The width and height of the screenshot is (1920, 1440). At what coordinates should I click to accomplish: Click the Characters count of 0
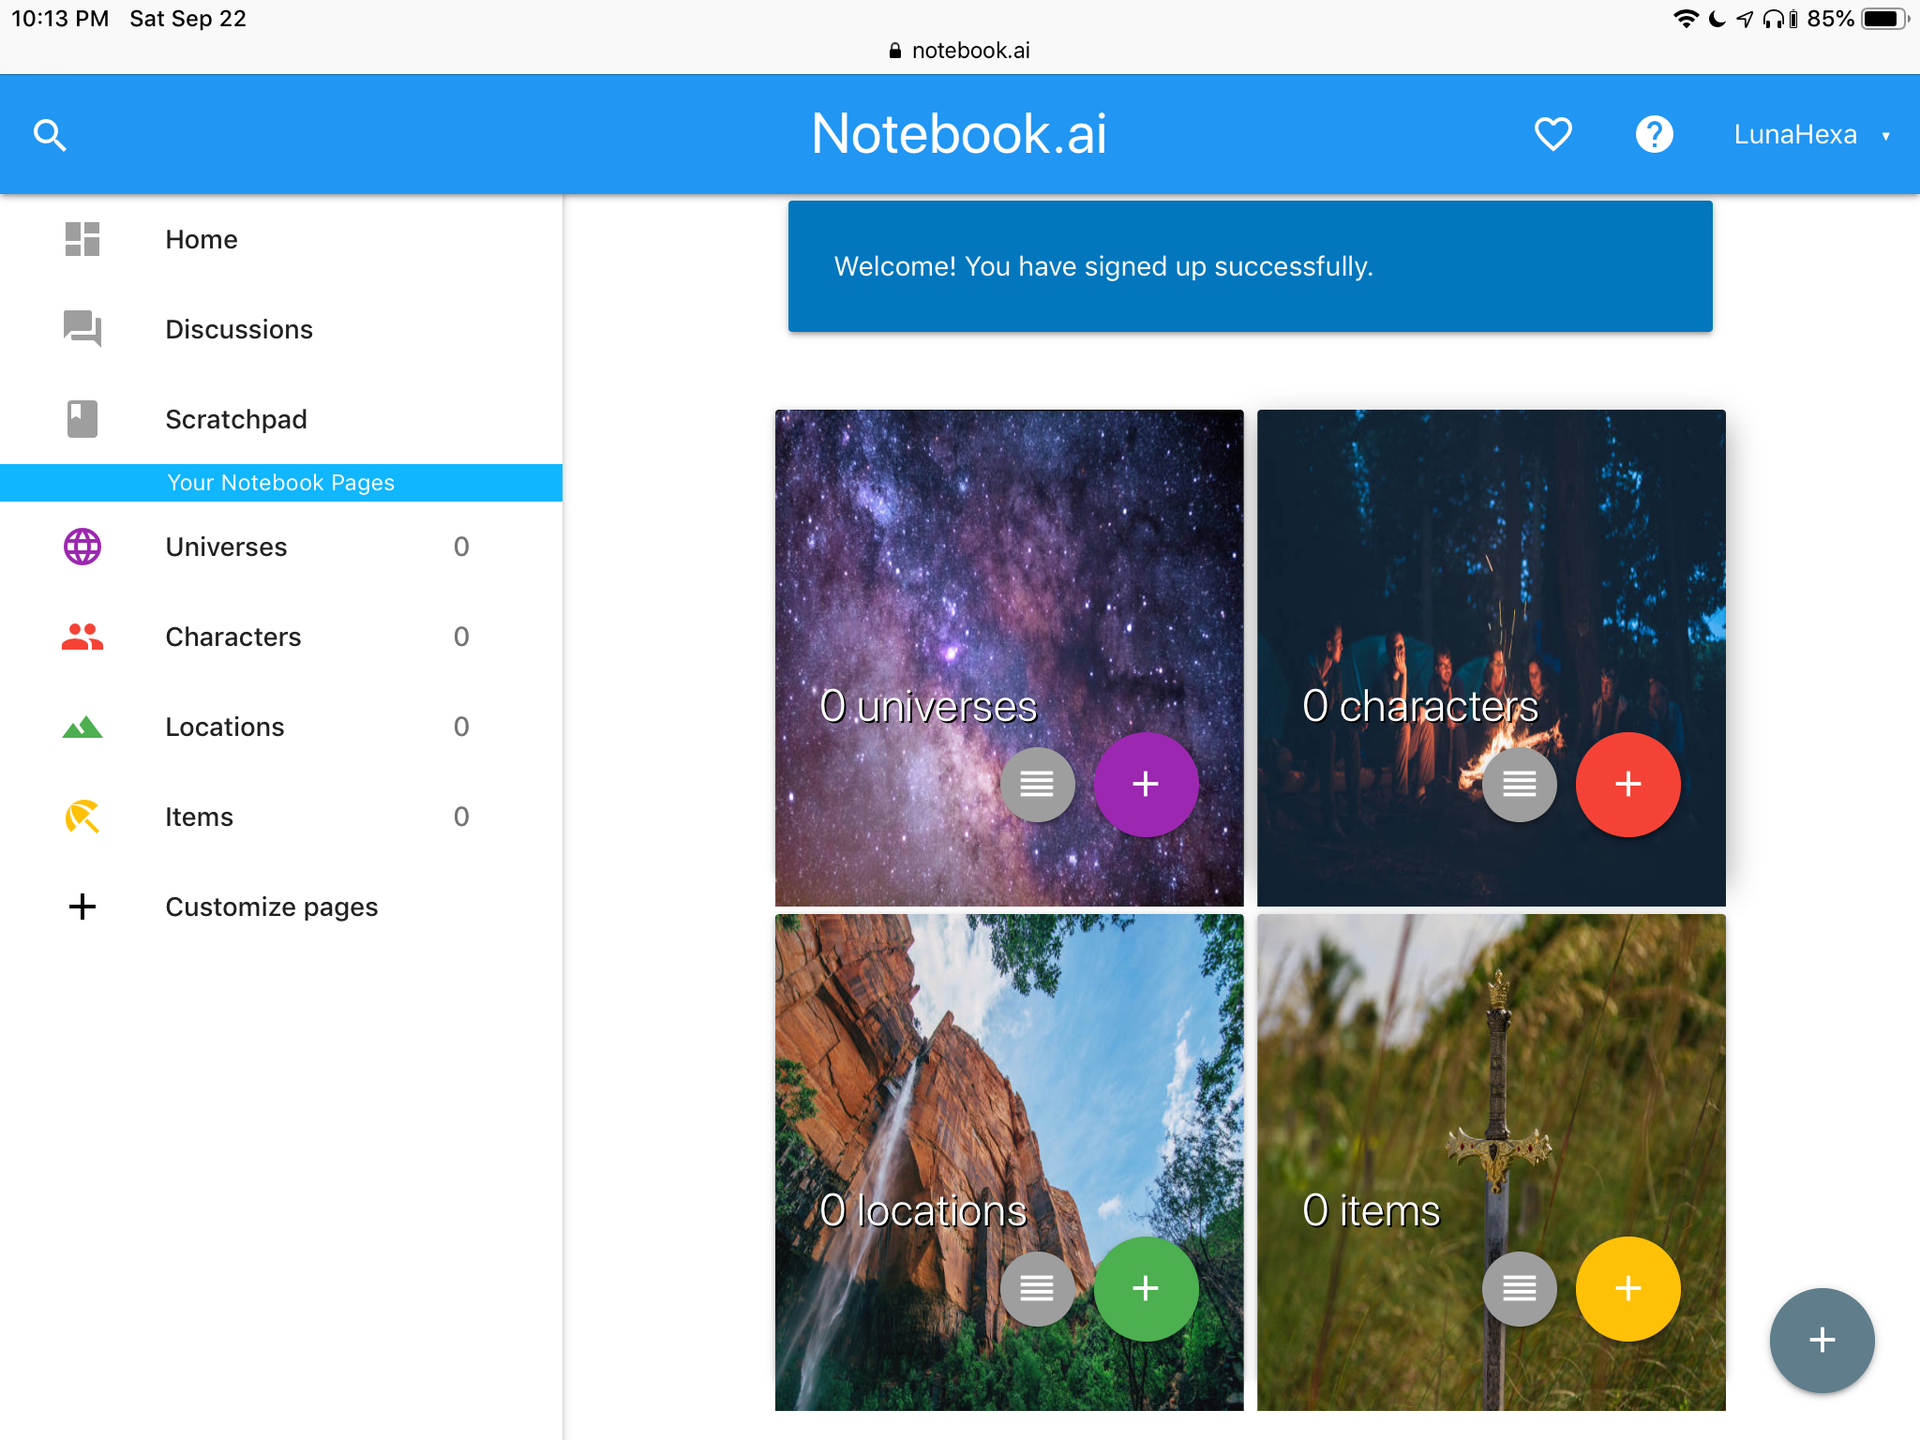click(x=461, y=637)
